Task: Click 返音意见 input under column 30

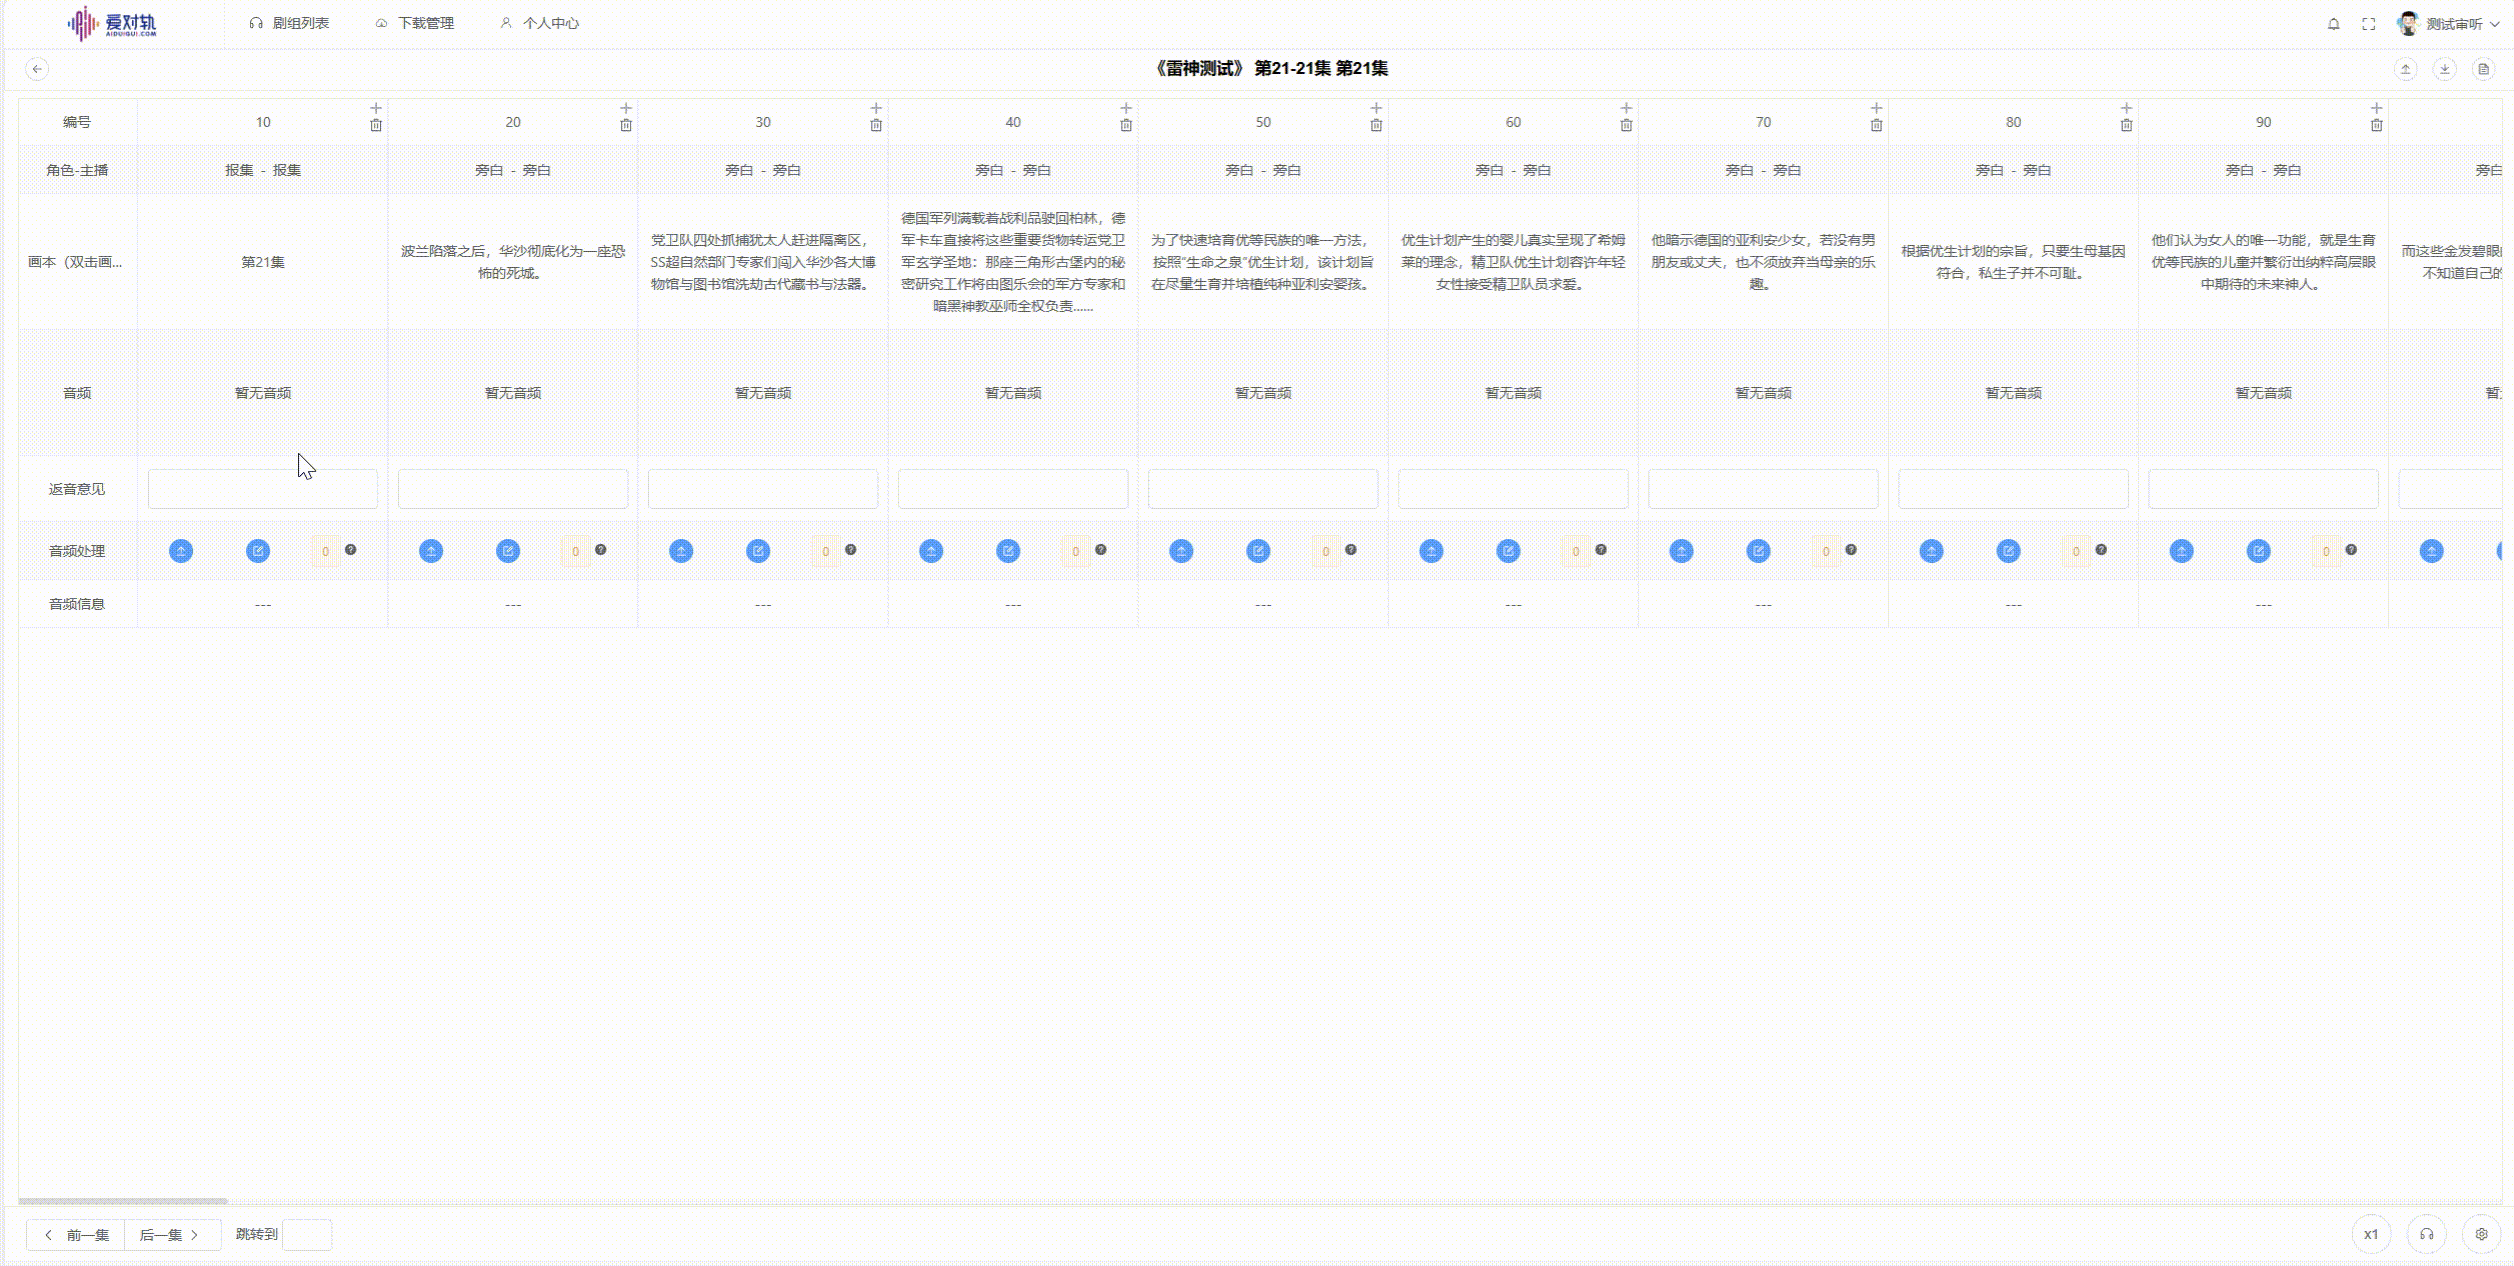Action: click(x=763, y=489)
